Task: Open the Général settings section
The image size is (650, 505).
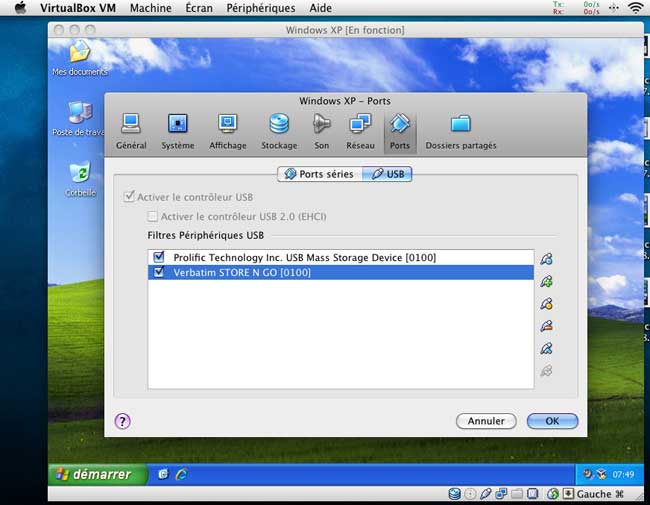Action: pos(130,131)
